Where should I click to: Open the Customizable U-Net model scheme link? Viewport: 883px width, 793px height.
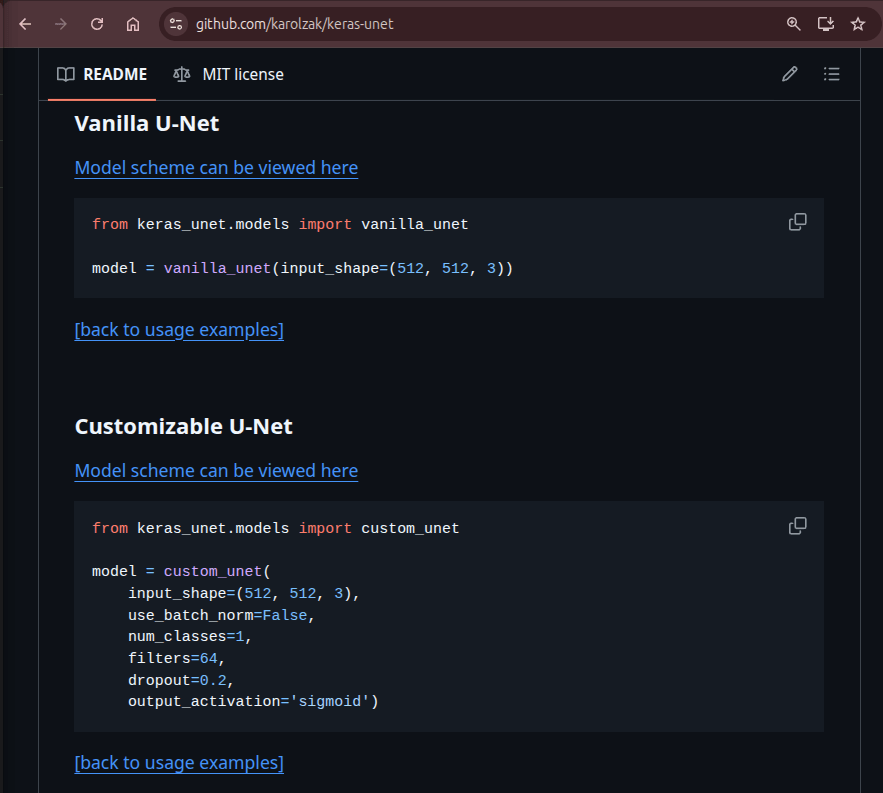(216, 471)
